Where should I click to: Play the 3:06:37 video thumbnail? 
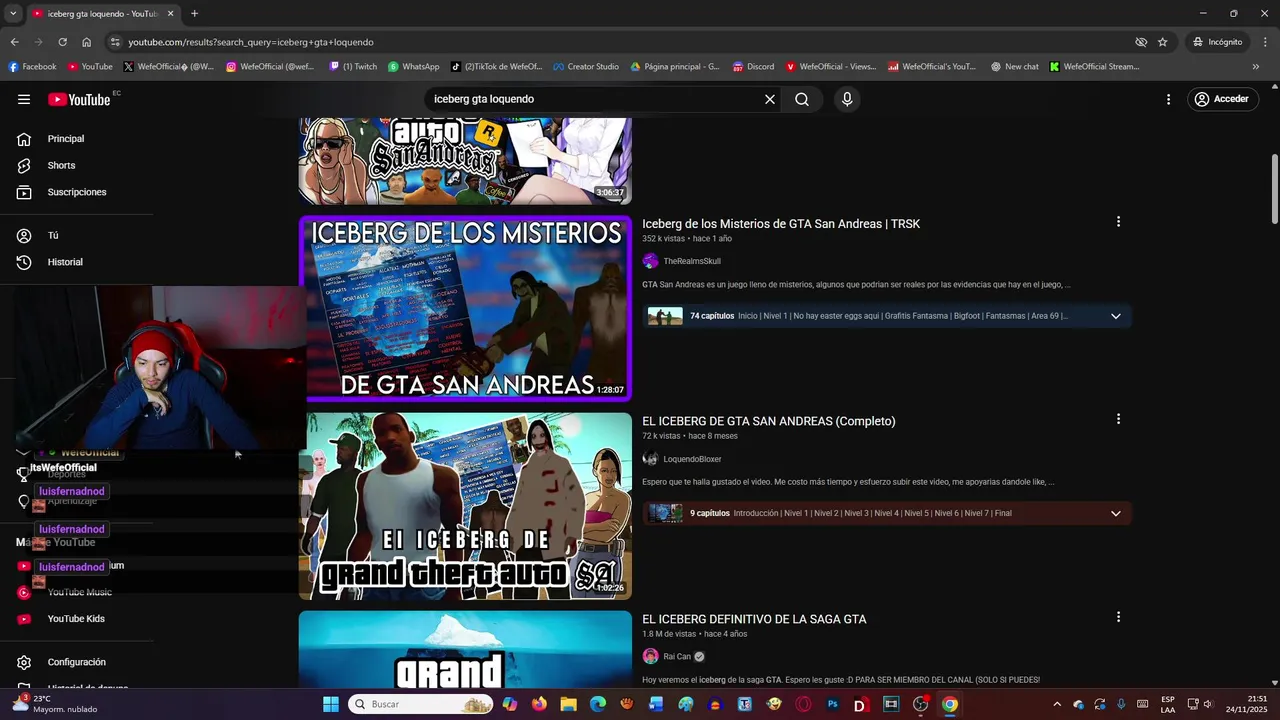(x=465, y=161)
